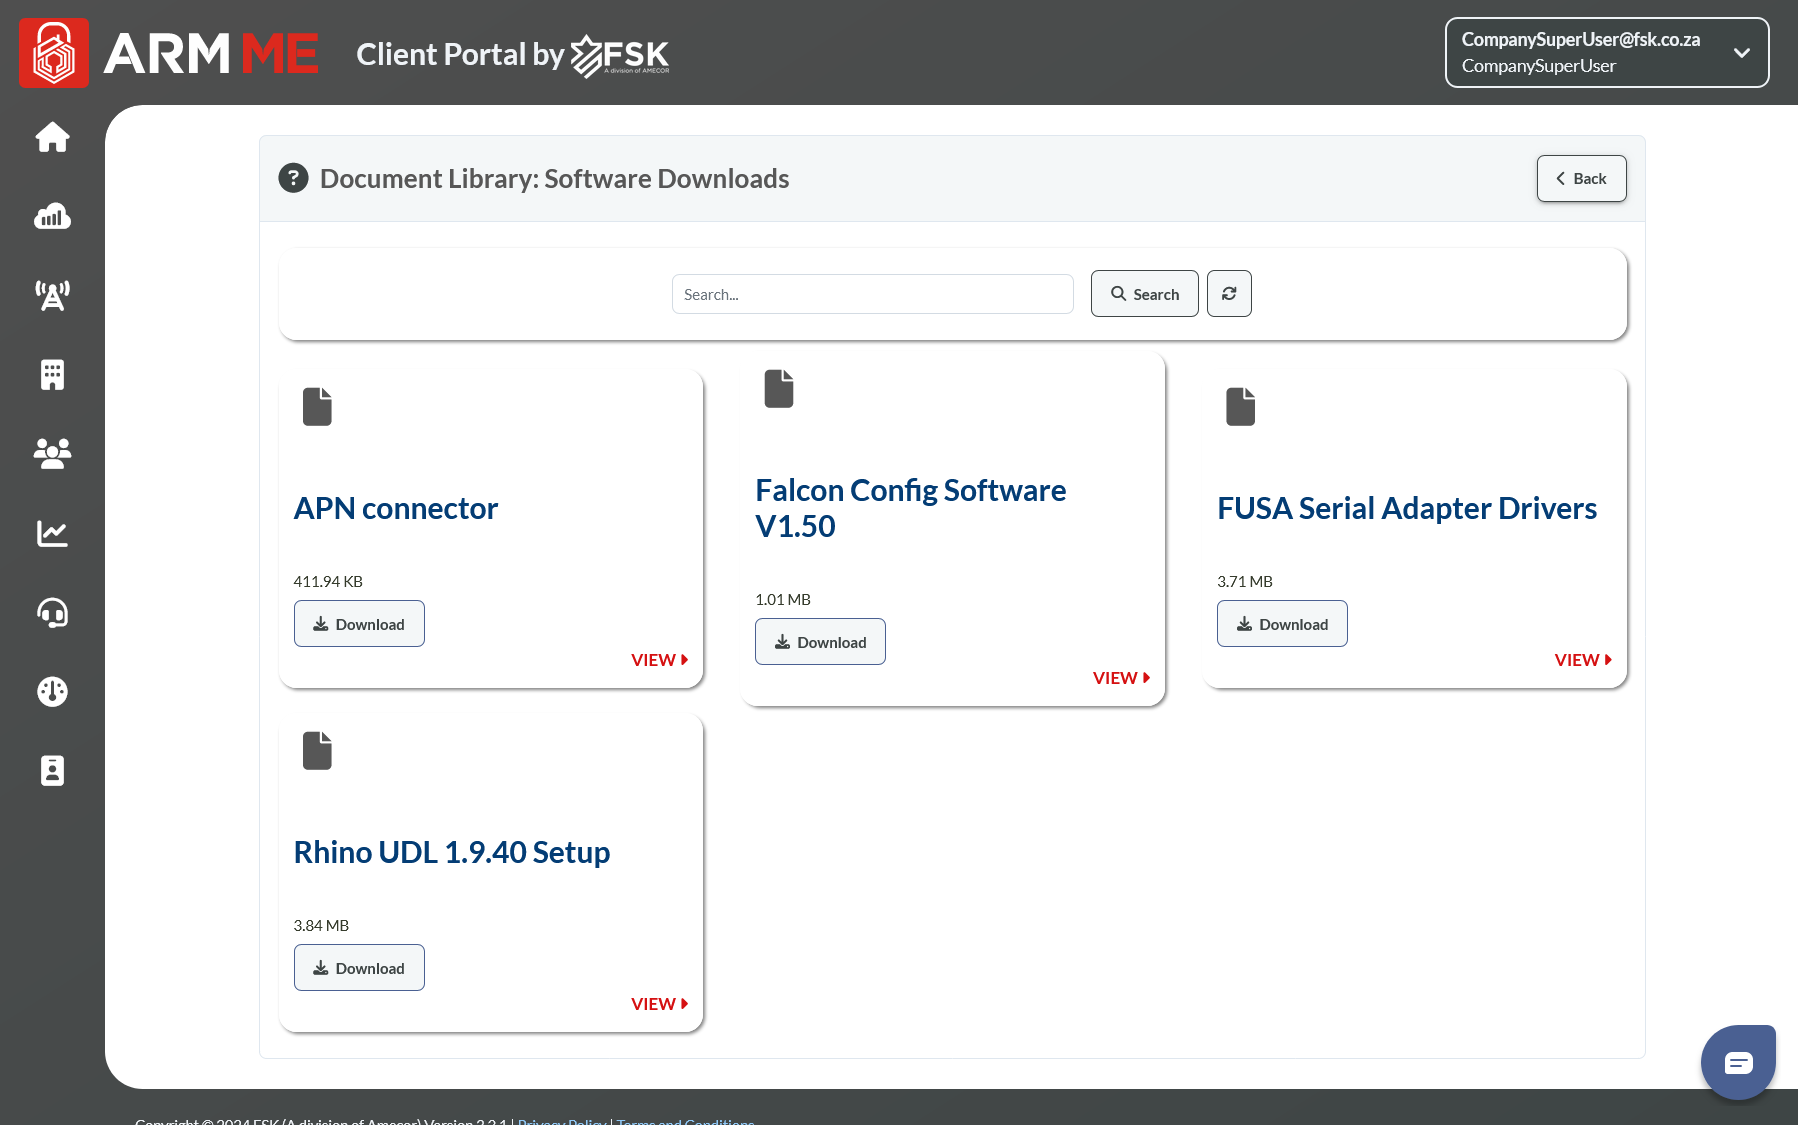Open the line chart sidebar icon
The height and width of the screenshot is (1125, 1798).
pyautogui.click(x=52, y=533)
